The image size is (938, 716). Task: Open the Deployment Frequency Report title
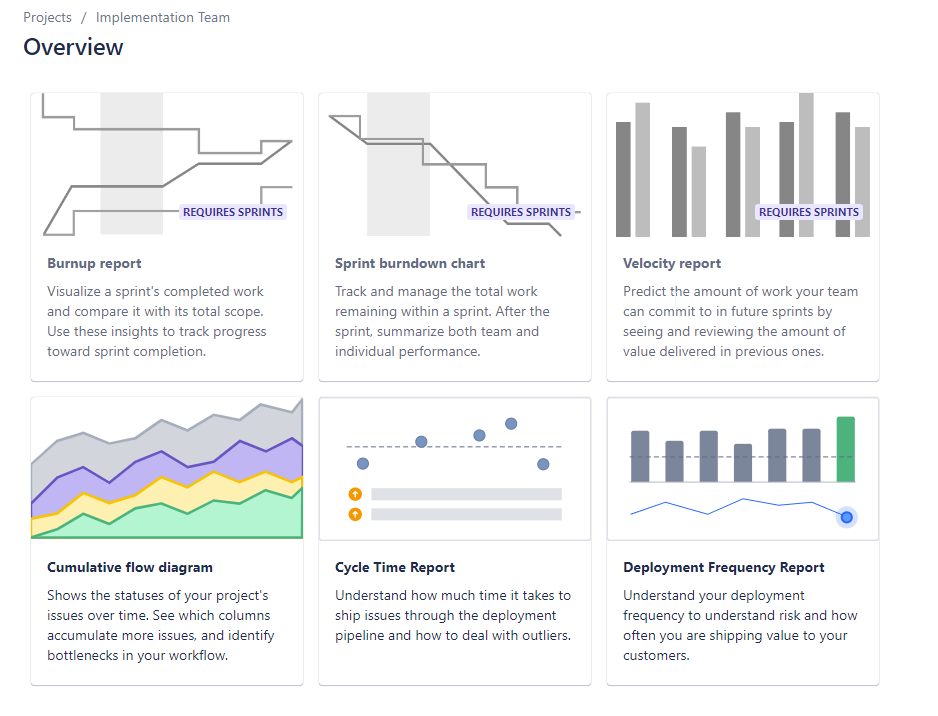pyautogui.click(x=724, y=567)
